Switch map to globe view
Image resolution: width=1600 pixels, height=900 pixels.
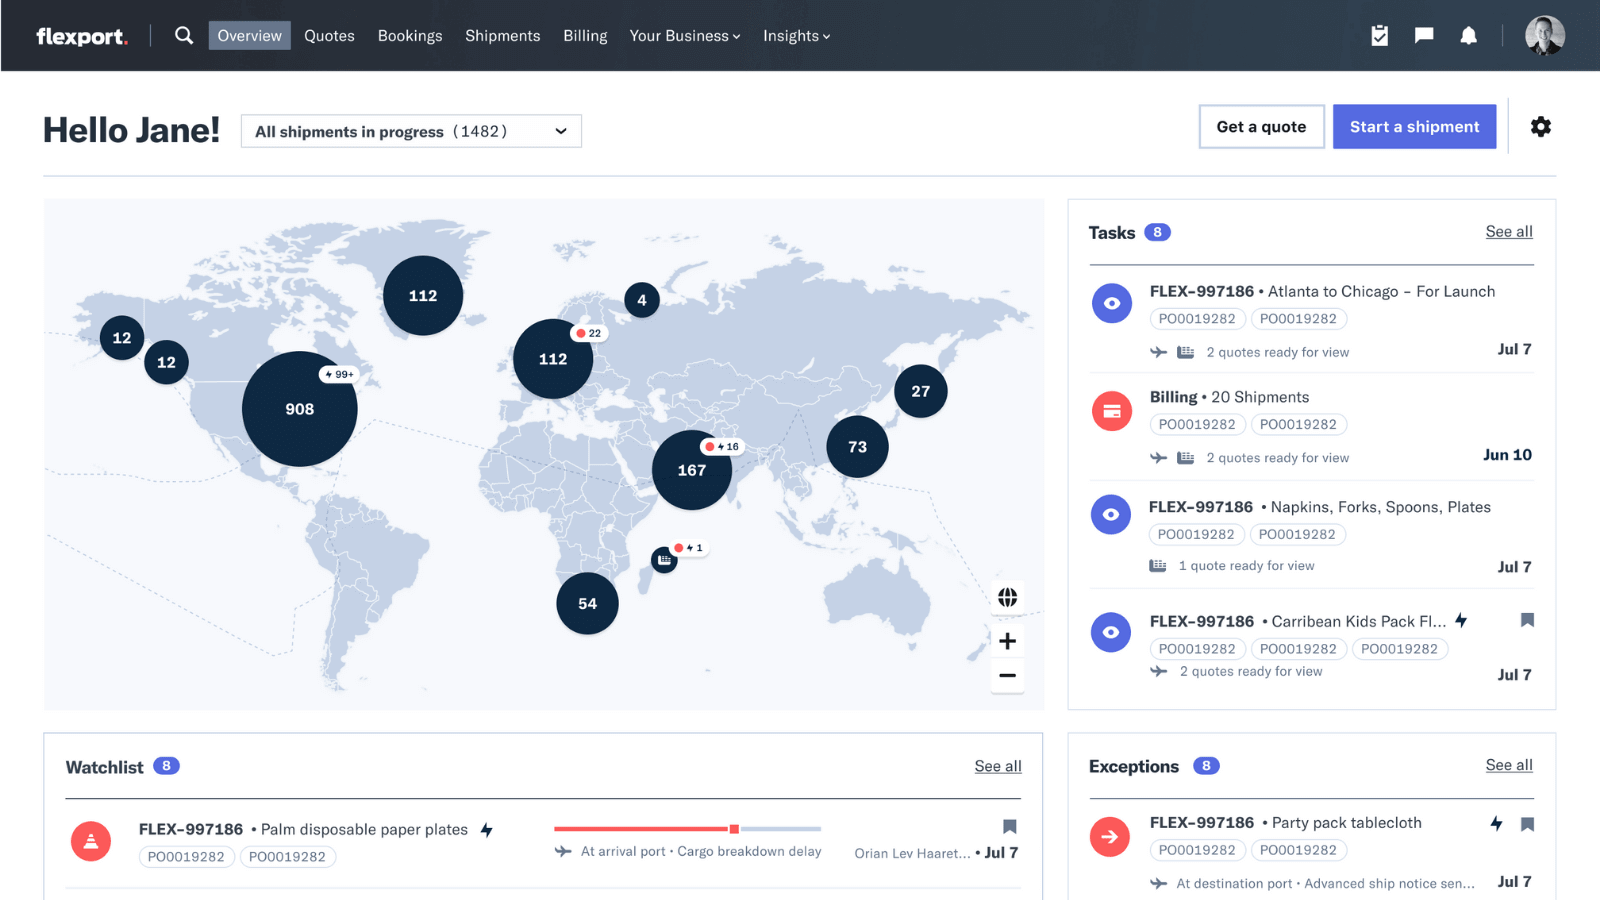tap(1008, 597)
